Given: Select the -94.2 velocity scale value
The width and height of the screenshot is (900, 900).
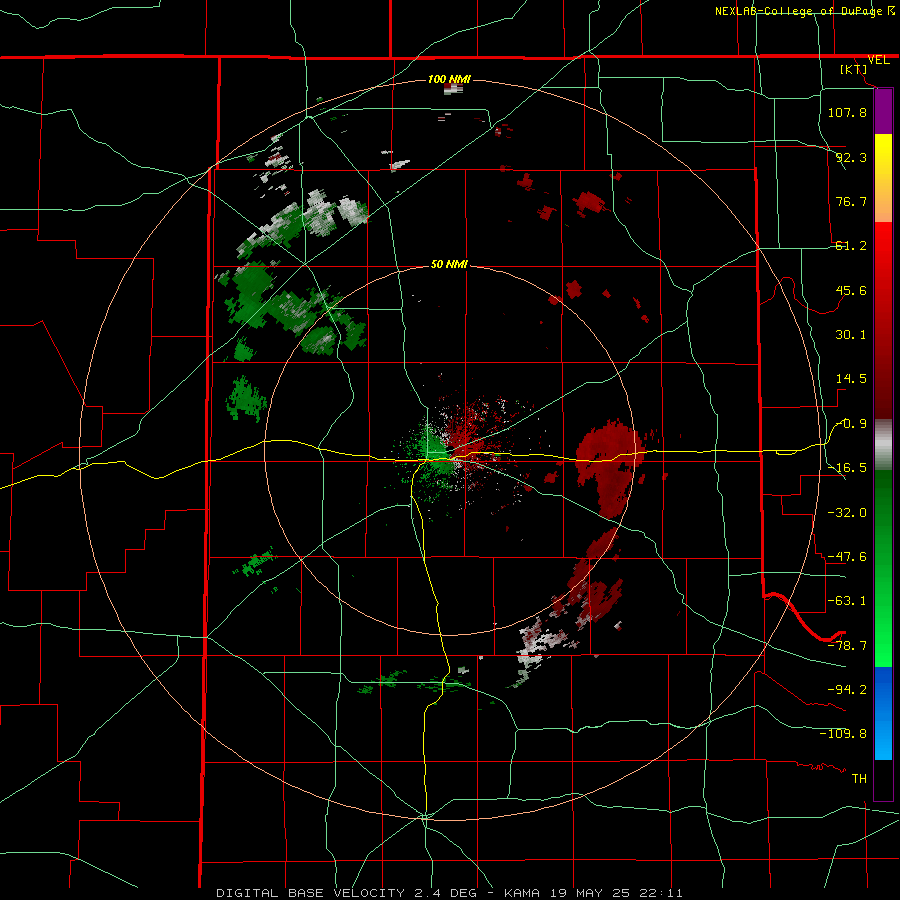Looking at the screenshot, I should click(847, 689).
